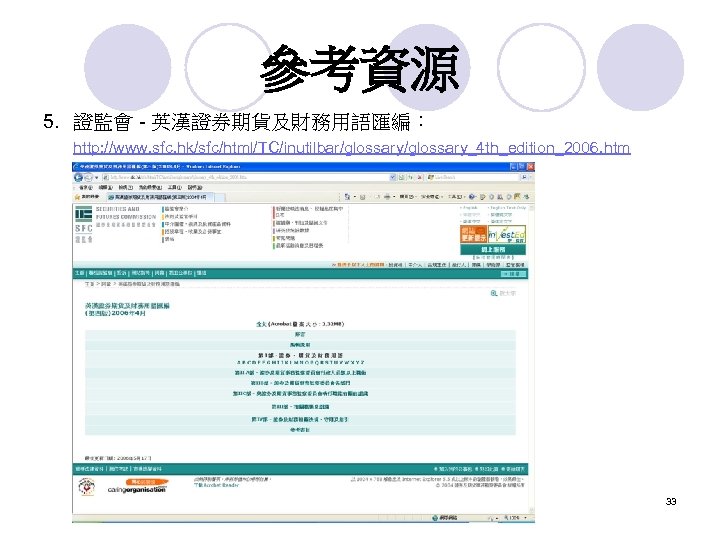
Task: Click the Home icon in the command bar
Action: pyautogui.click(x=348, y=197)
